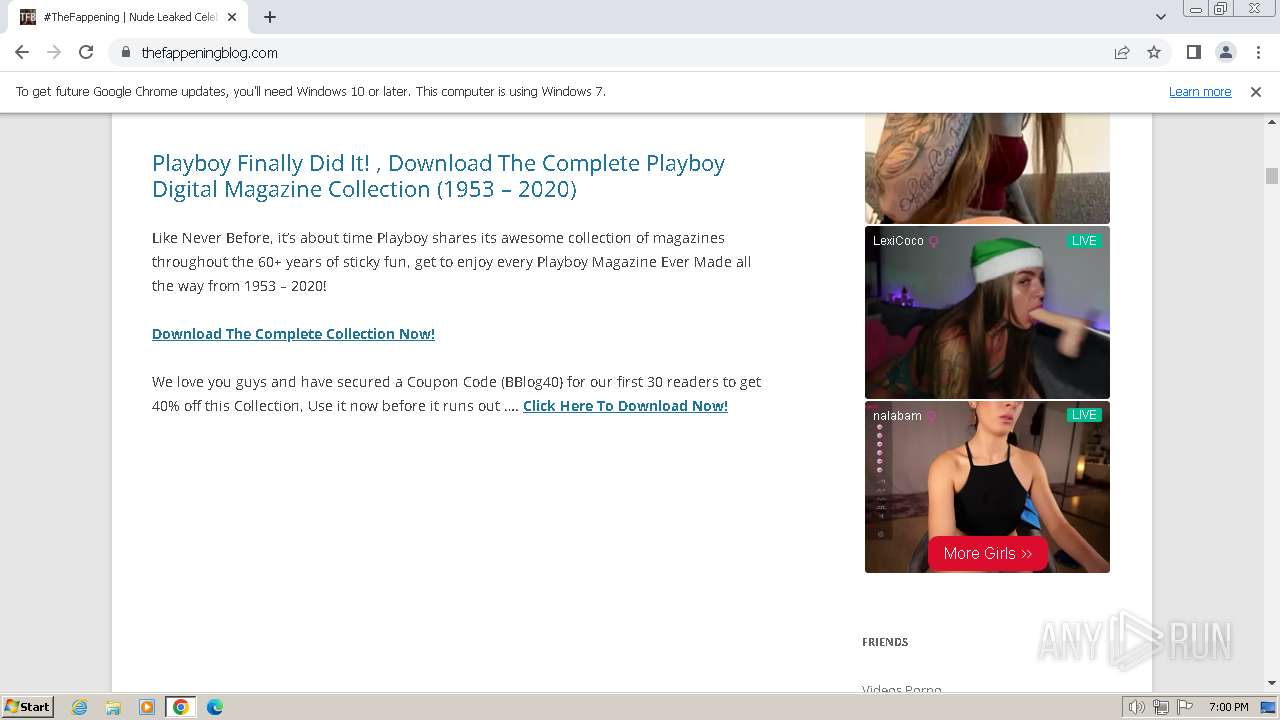Click the page scrollbar down arrow
The image size is (1280, 720).
1271,683
